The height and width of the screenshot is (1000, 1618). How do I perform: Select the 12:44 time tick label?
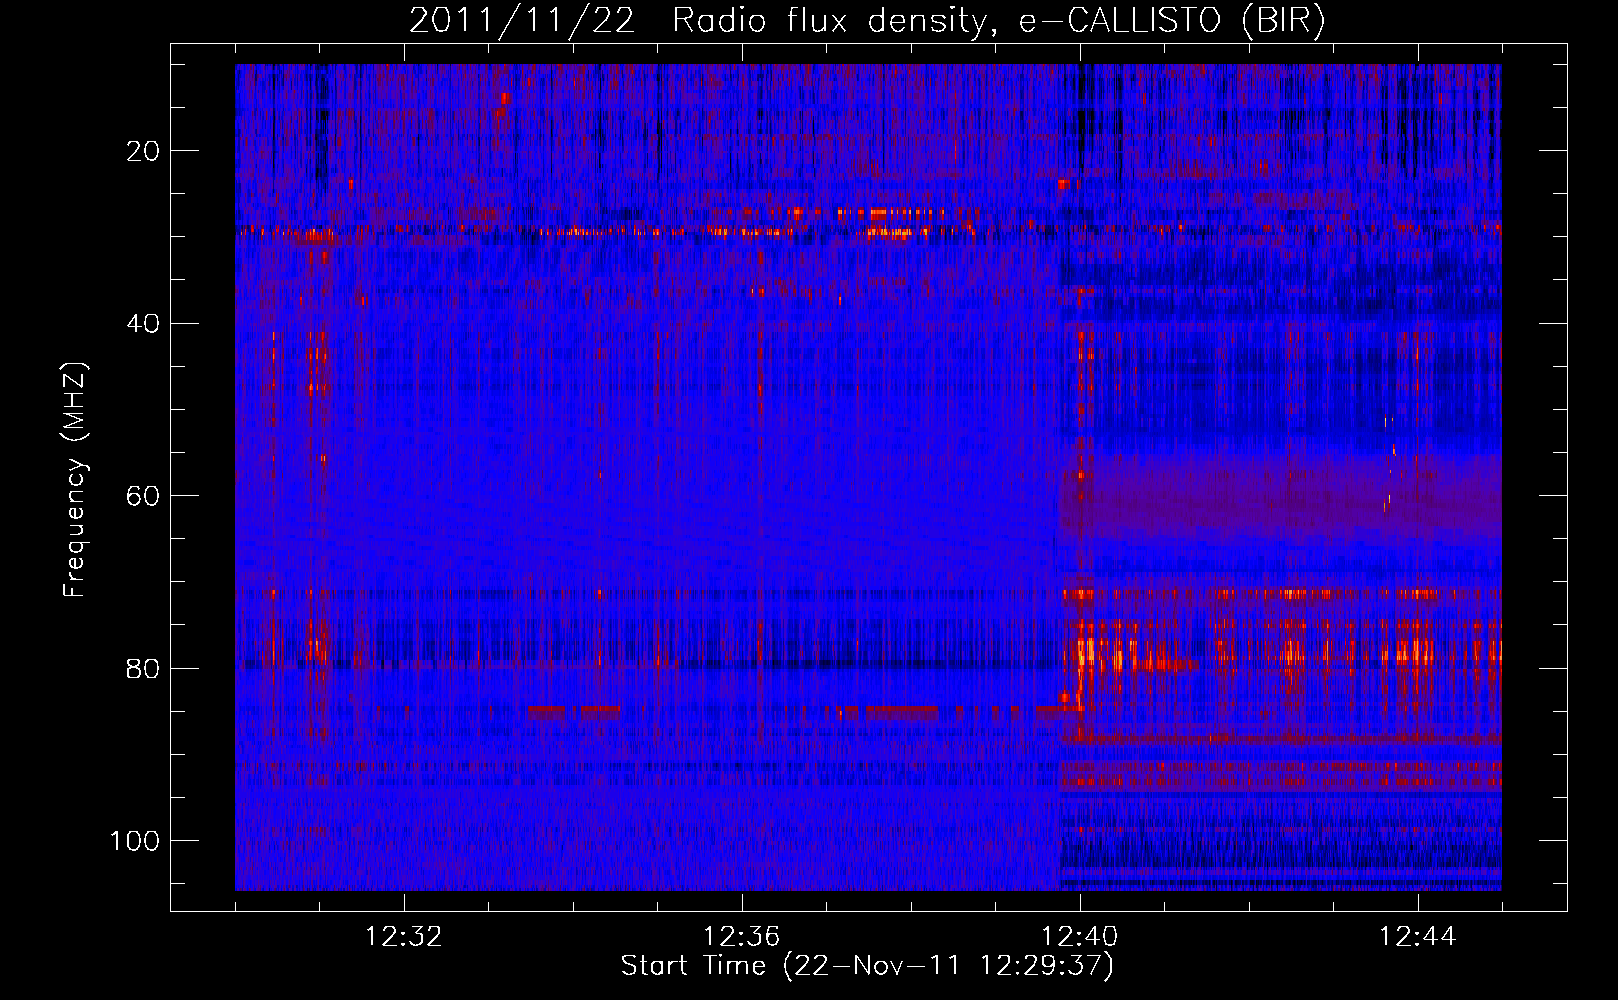coord(1418,937)
